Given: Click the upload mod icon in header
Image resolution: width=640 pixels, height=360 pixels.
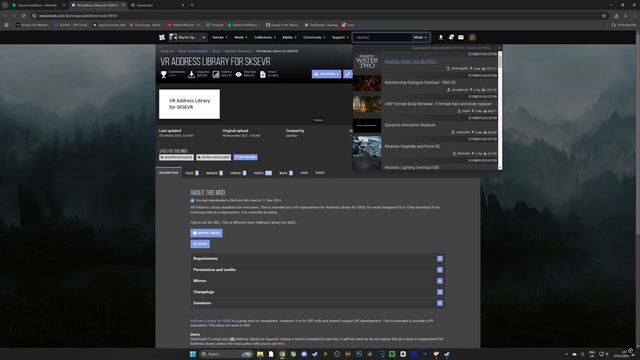Looking at the screenshot, I should pyautogui.click(x=440, y=37).
